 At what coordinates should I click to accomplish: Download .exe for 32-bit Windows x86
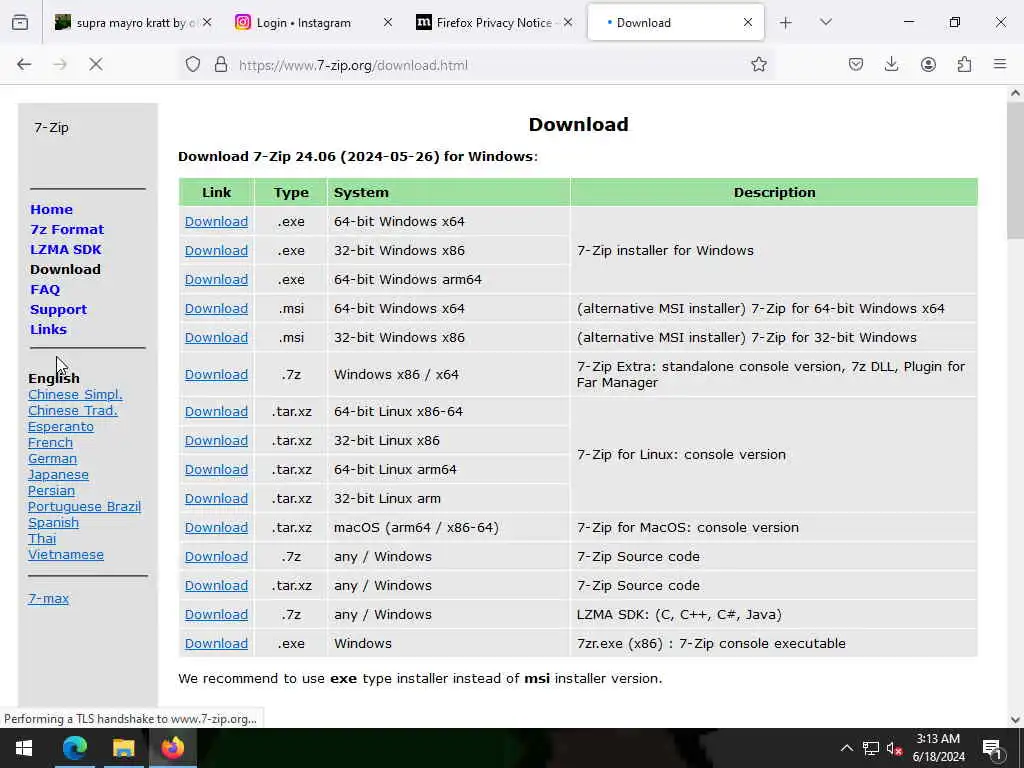pos(216,250)
